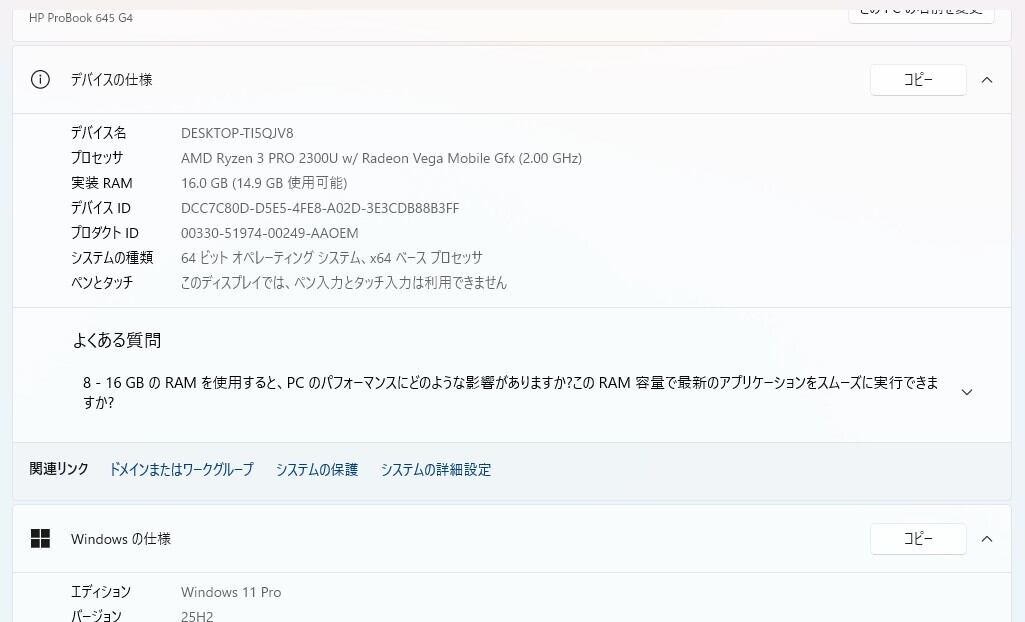Viewport: 1025px width, 622px height.
Task: Click the Windows logo icon beside Windows の仕様
Action: click(40, 538)
